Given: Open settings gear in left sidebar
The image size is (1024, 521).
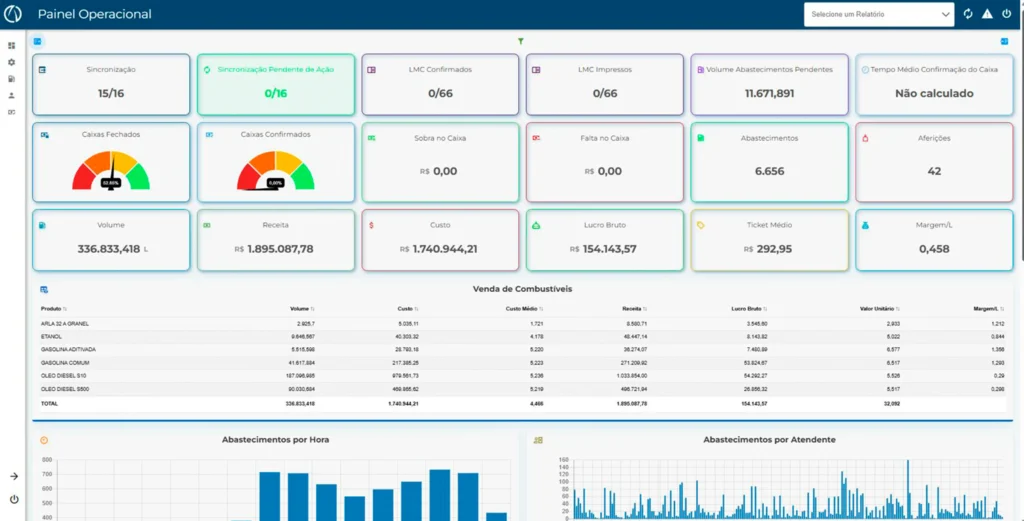Looking at the screenshot, I should tap(12, 62).
